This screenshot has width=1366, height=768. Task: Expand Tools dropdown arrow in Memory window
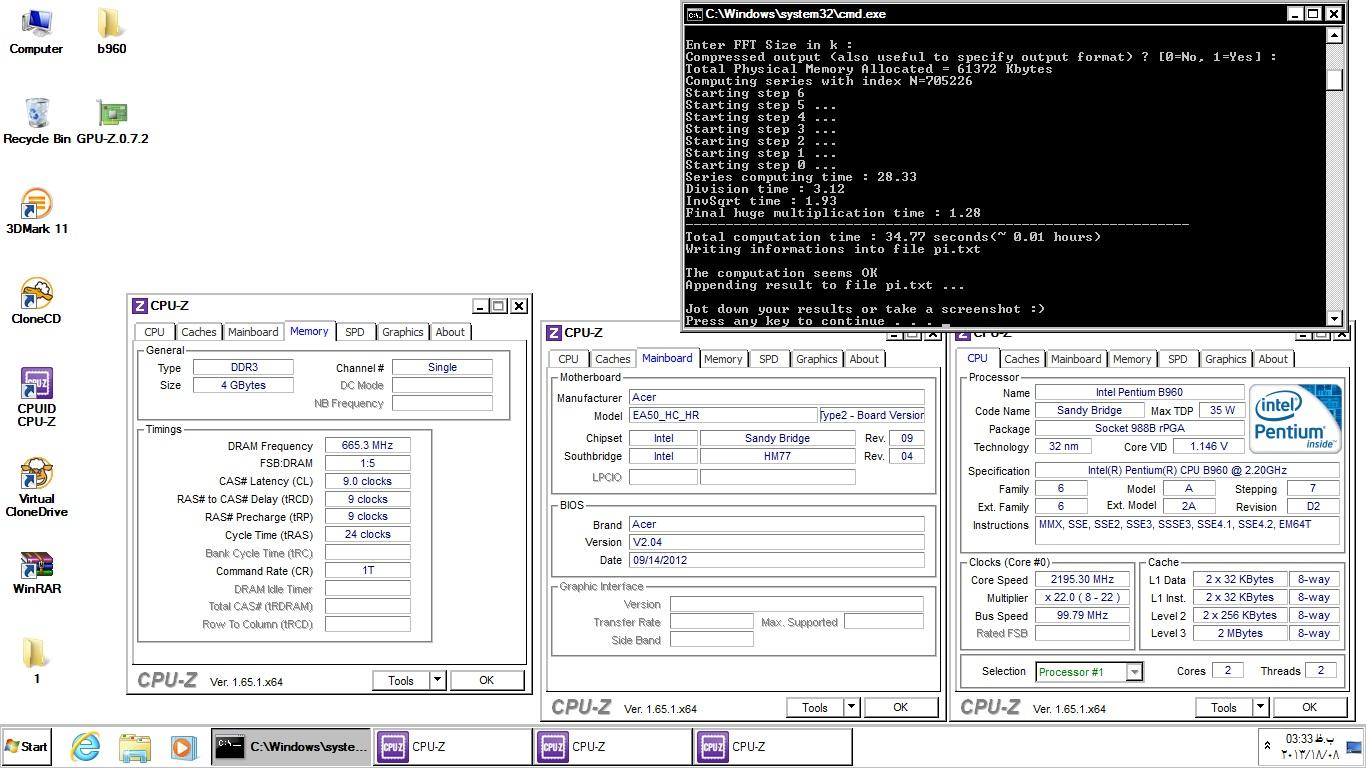pos(437,680)
